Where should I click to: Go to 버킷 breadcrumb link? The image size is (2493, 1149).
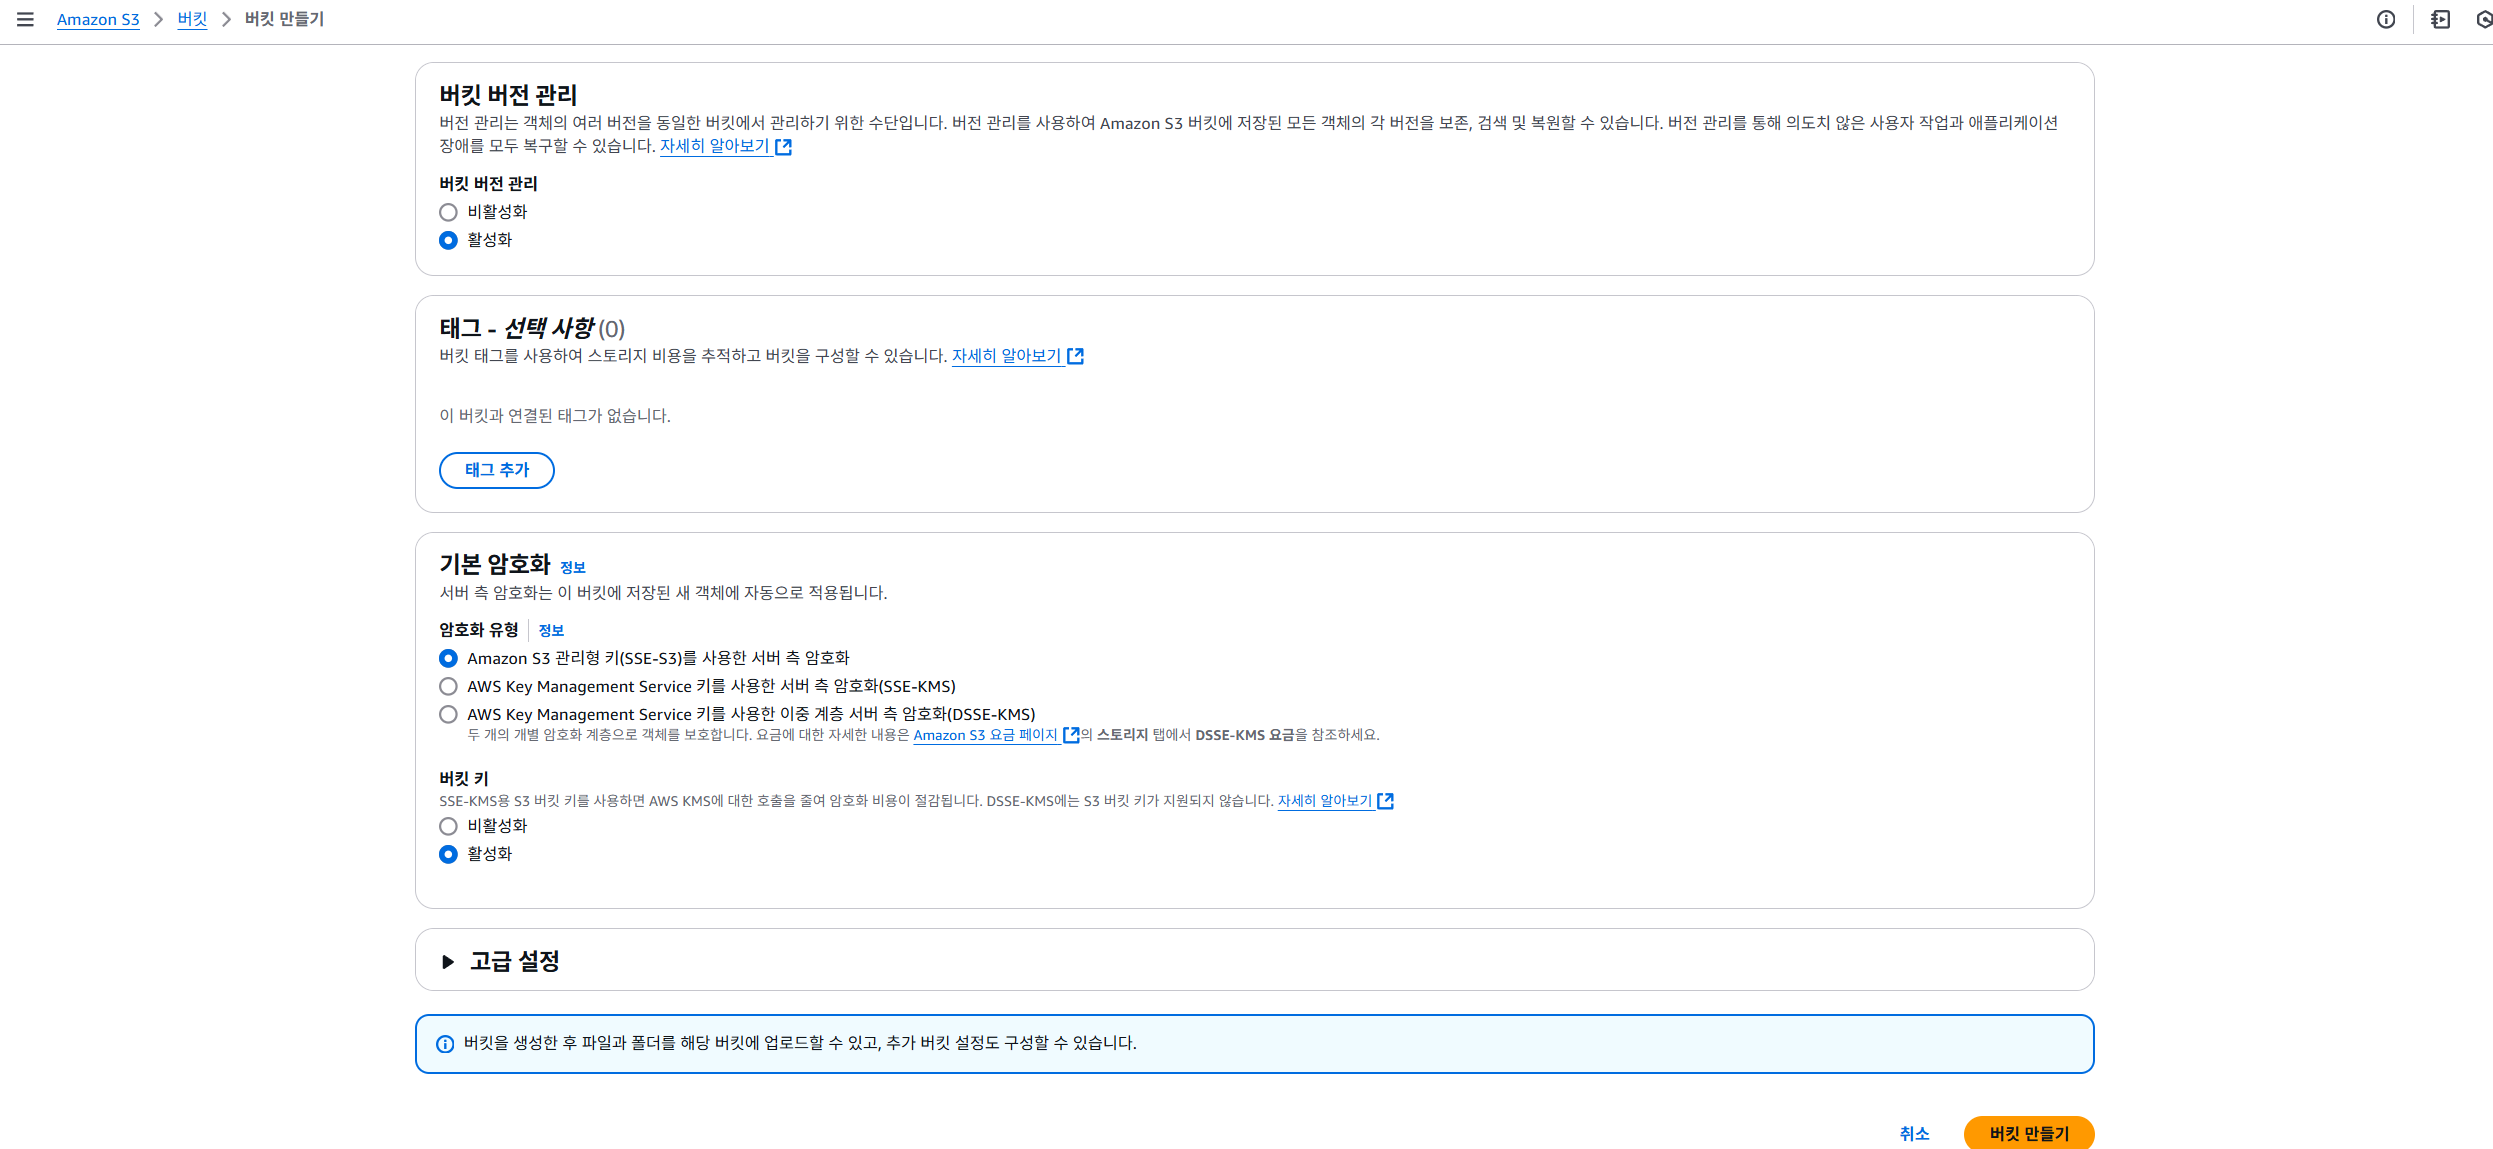pyautogui.click(x=192, y=19)
